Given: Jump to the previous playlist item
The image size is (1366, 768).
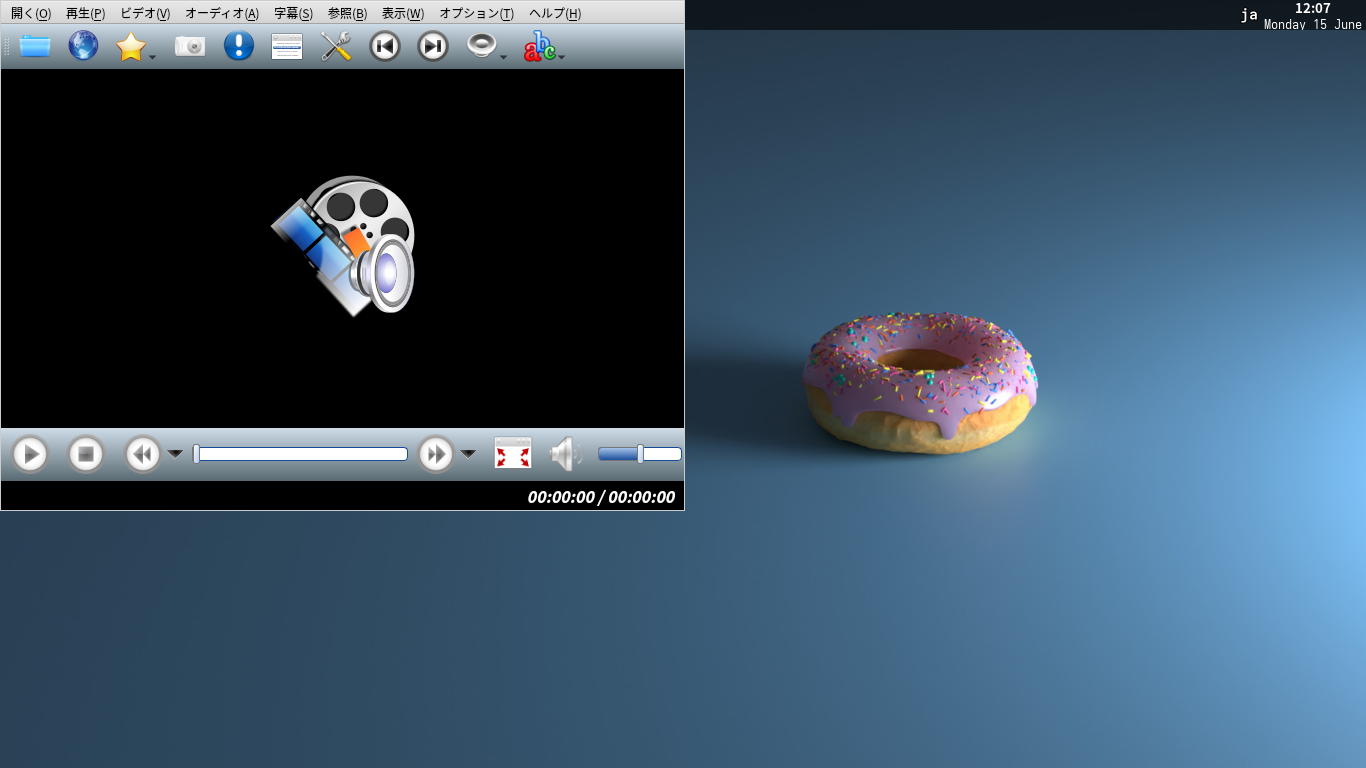Looking at the screenshot, I should click(x=384, y=46).
